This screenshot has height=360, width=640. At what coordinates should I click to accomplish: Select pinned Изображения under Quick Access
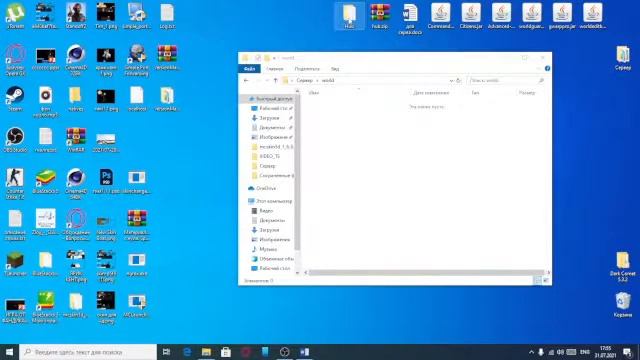272,137
